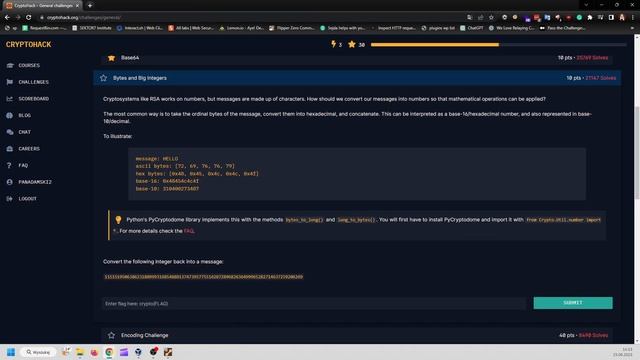Click the taskbar search box
This screenshot has height=360, width=640.
(38, 352)
